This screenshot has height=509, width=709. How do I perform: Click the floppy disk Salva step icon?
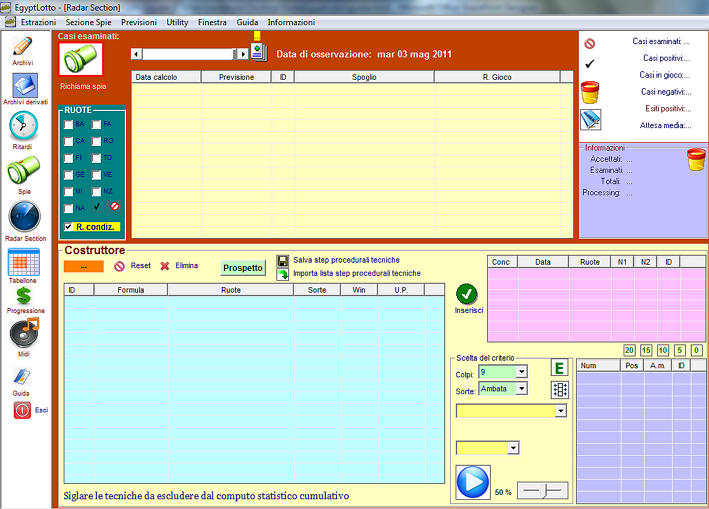[x=283, y=261]
